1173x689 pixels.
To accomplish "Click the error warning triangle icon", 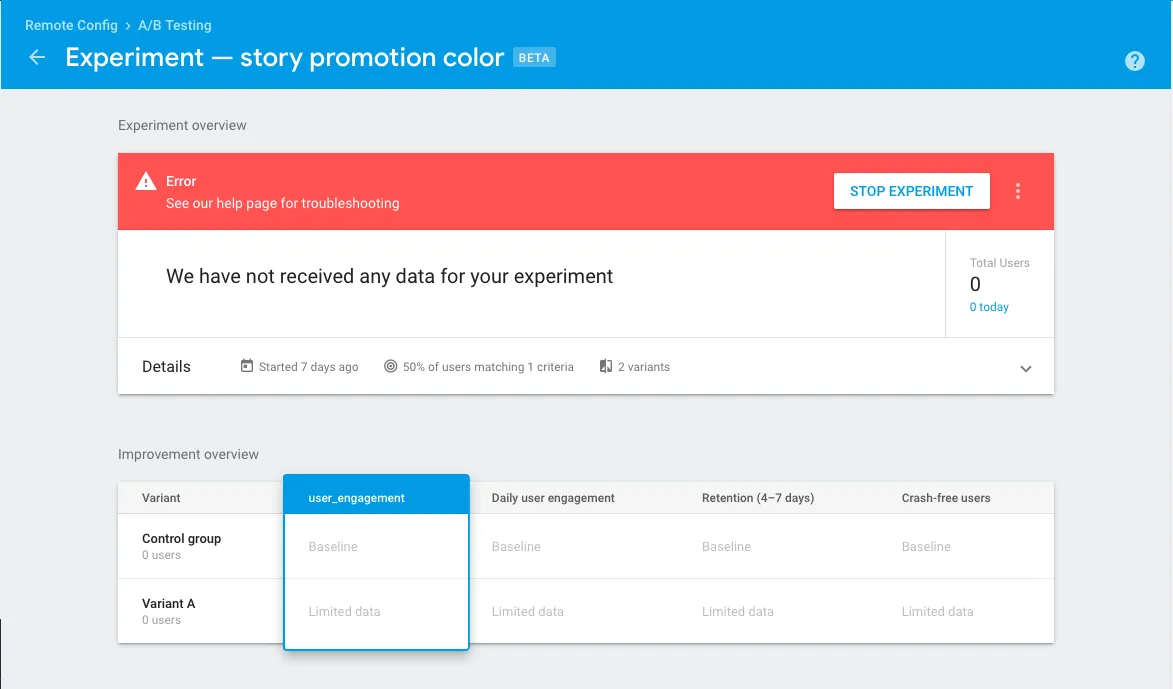I will click(146, 182).
